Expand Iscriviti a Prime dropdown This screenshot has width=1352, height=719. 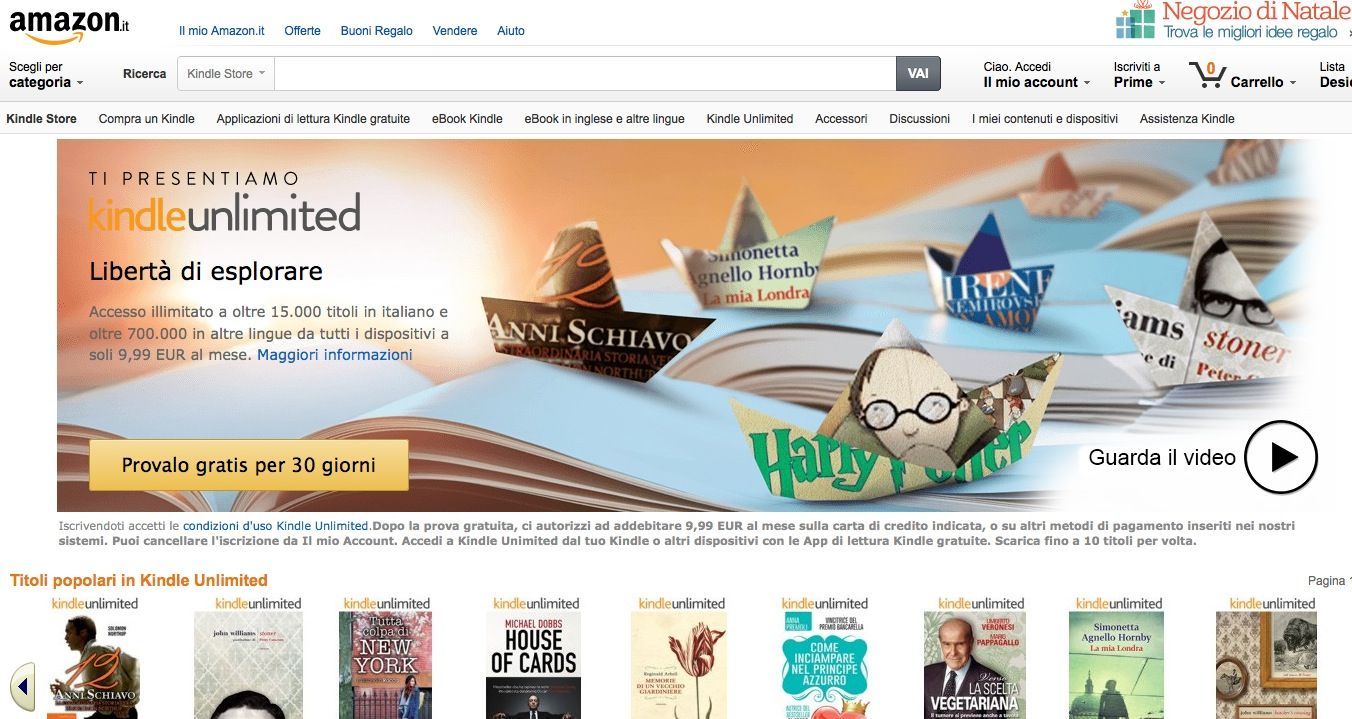[1139, 75]
